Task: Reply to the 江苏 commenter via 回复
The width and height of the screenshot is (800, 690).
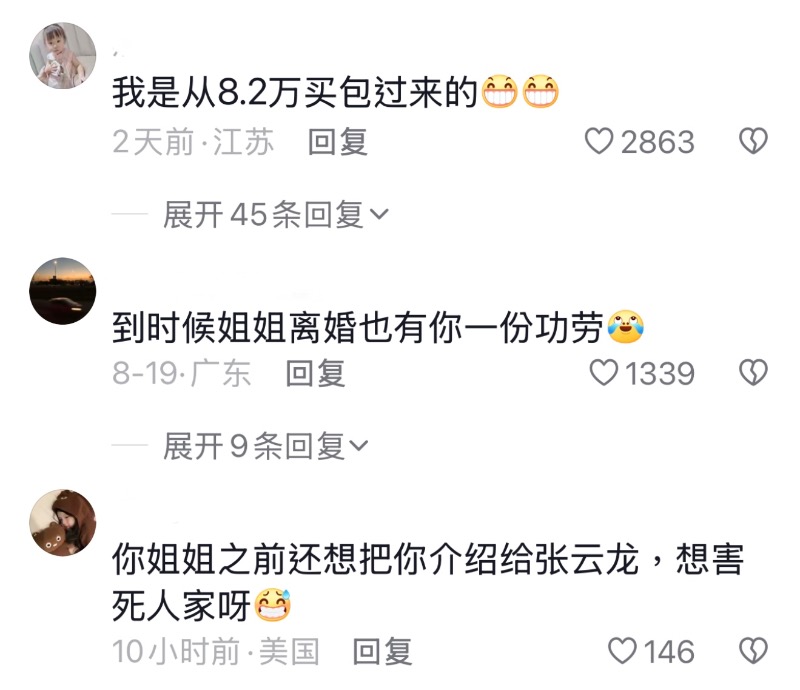Action: pos(338,141)
